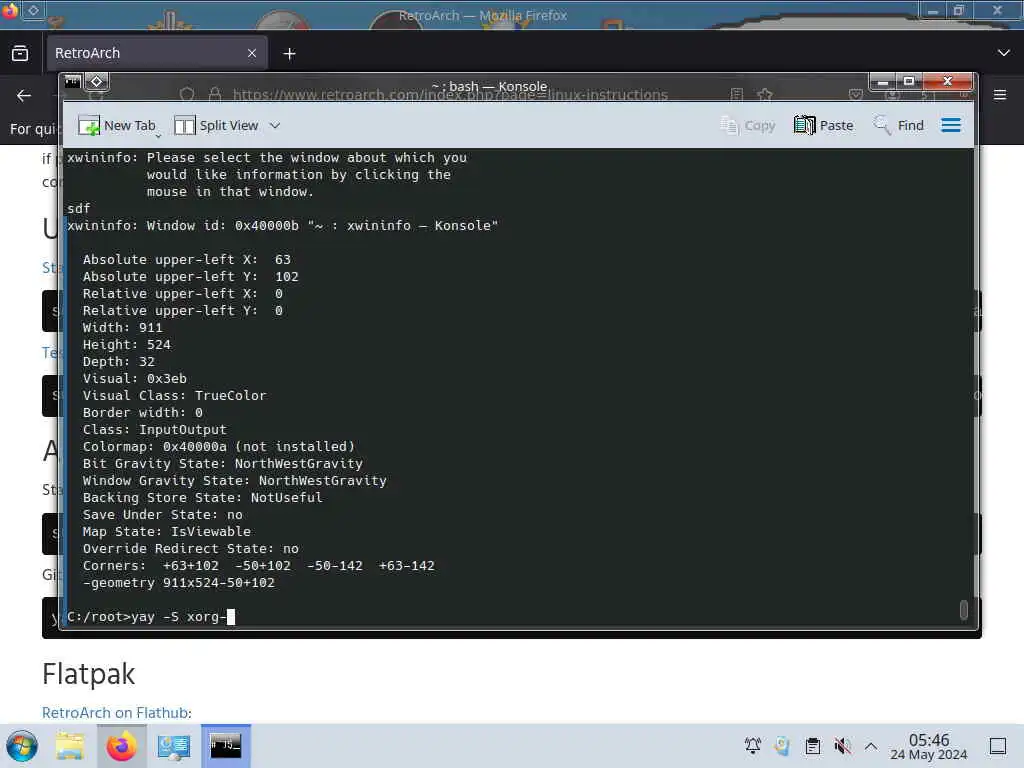
Task: Open Find in the Konsole toolbar
Action: (899, 125)
